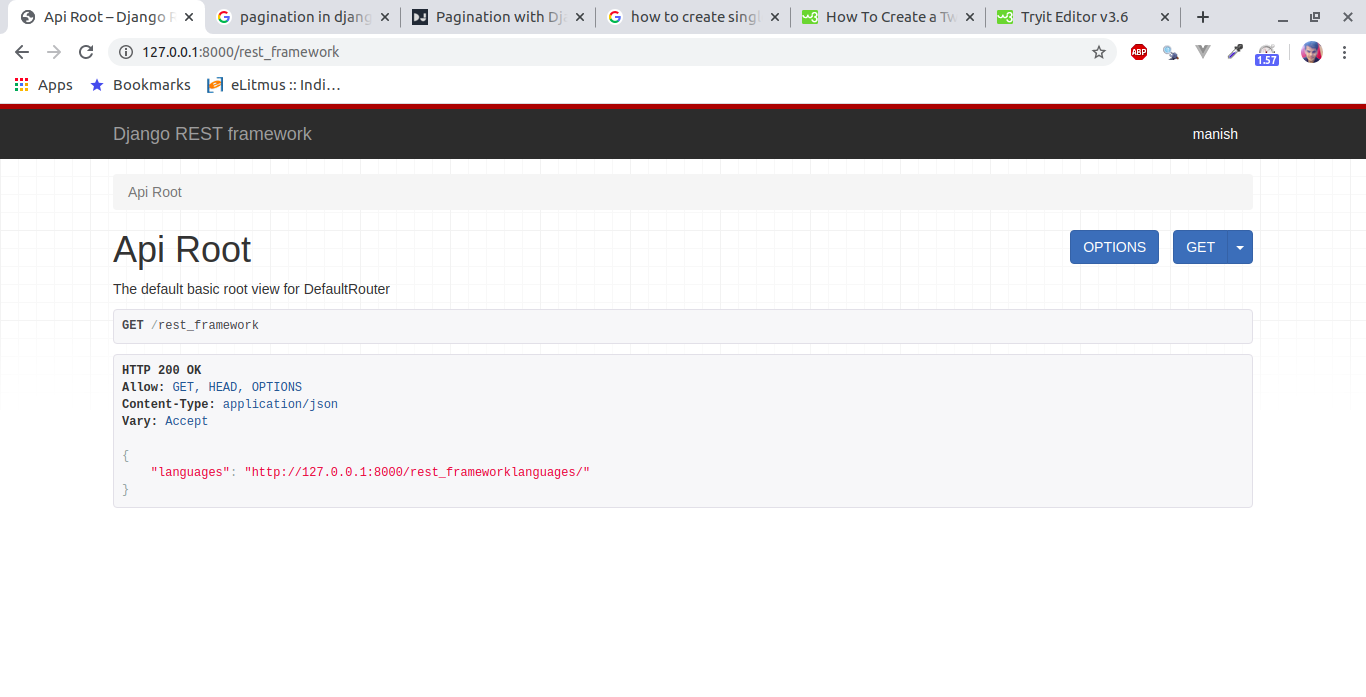Viewport: 1366px width, 697px height.
Task: Click the browser forward arrow
Action: (x=54, y=52)
